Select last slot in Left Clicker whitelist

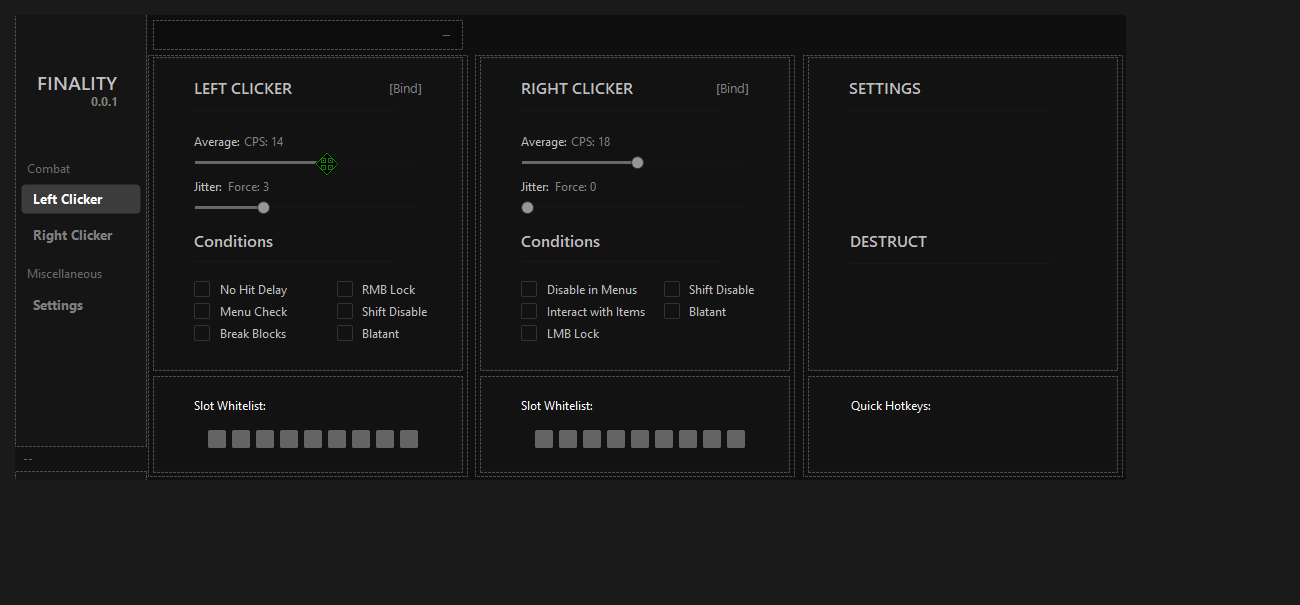tap(409, 439)
